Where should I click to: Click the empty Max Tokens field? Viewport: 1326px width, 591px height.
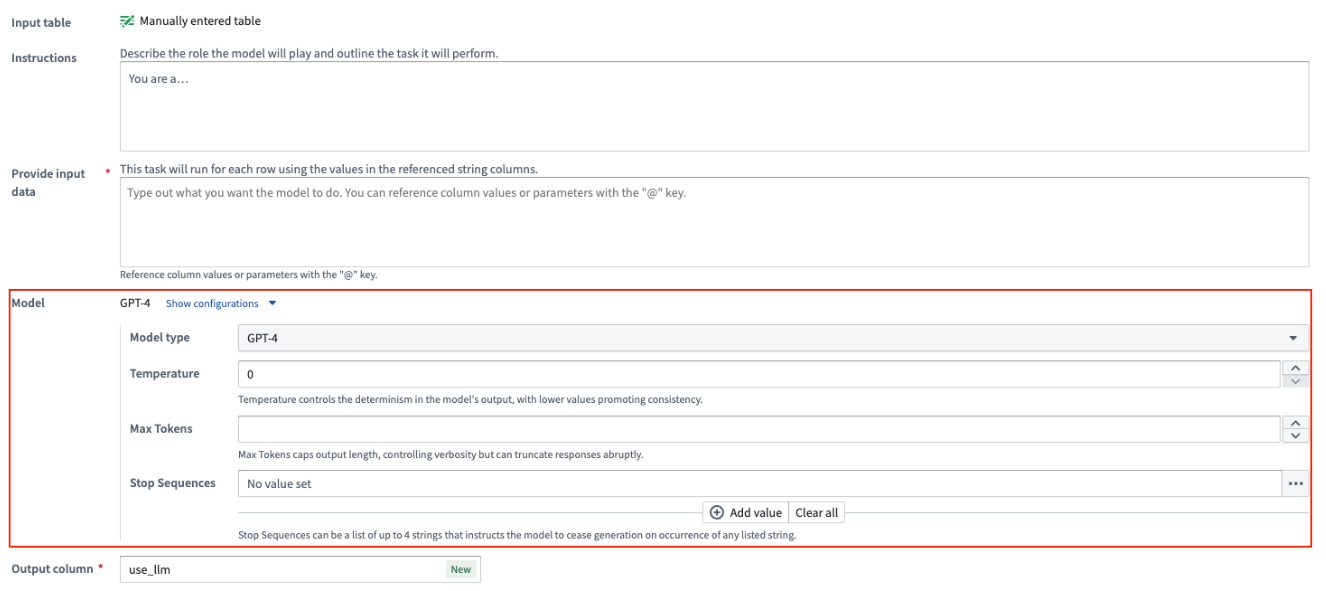click(x=760, y=429)
